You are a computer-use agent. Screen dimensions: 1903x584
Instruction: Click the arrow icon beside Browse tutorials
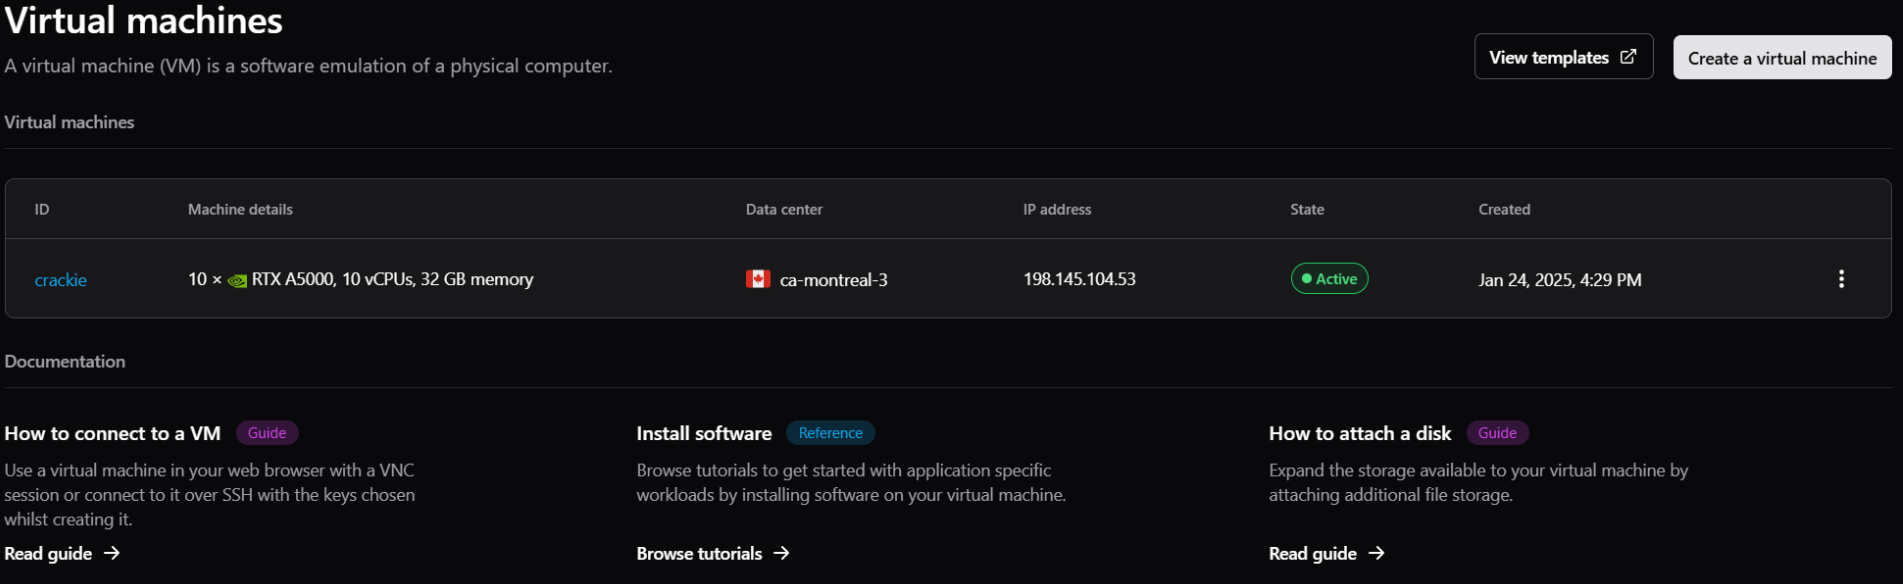coord(782,553)
